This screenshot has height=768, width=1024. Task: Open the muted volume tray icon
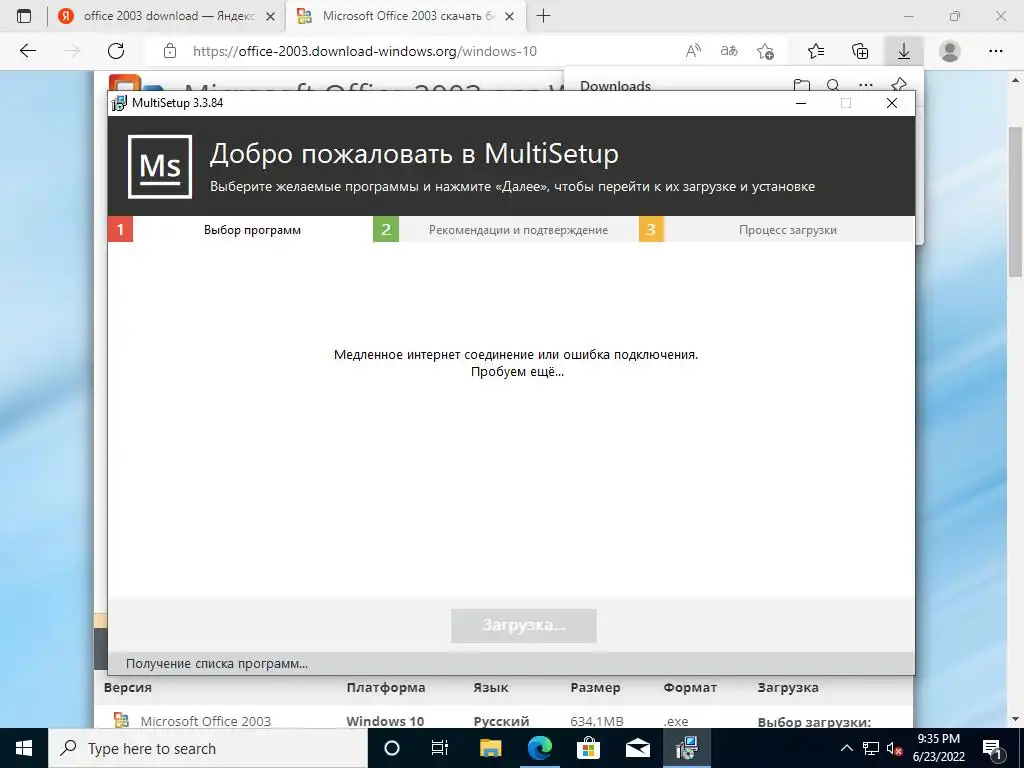click(x=895, y=749)
